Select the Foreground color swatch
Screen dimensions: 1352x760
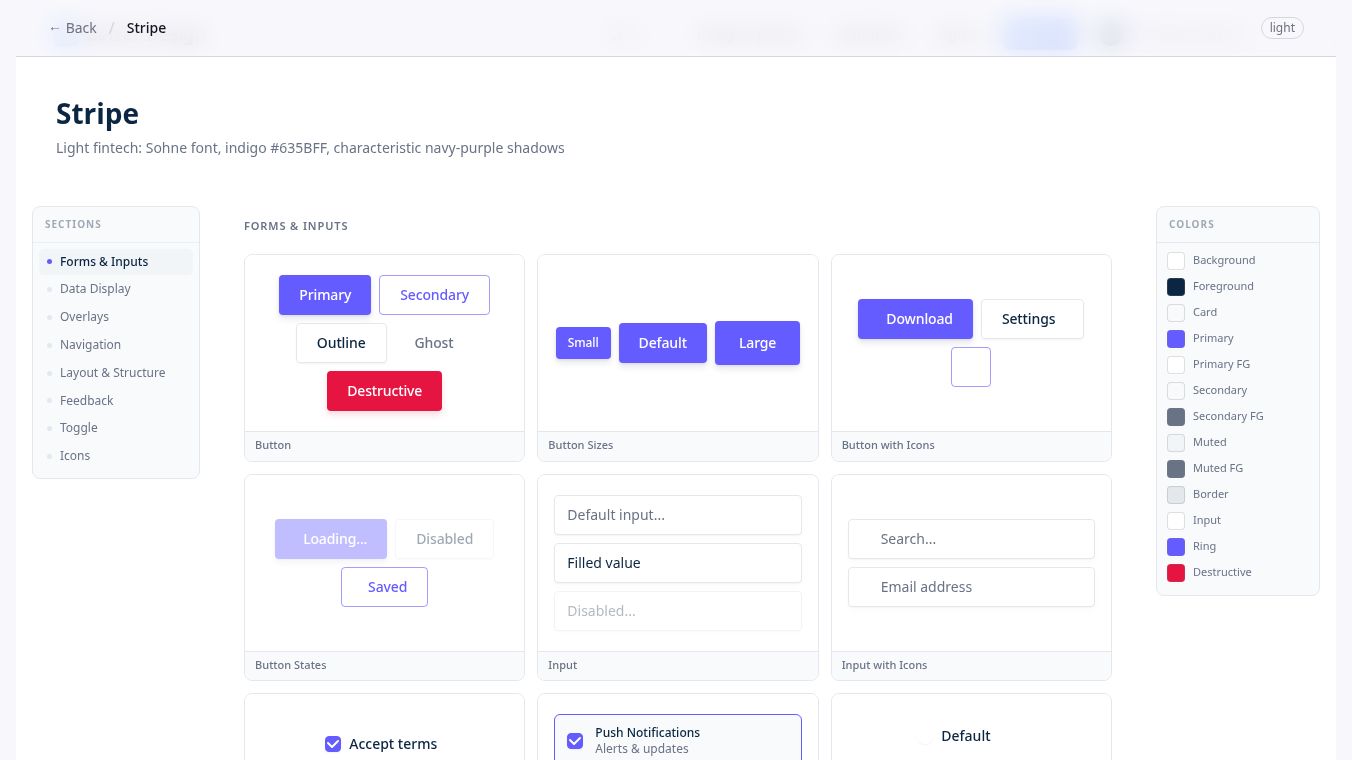(x=1176, y=286)
